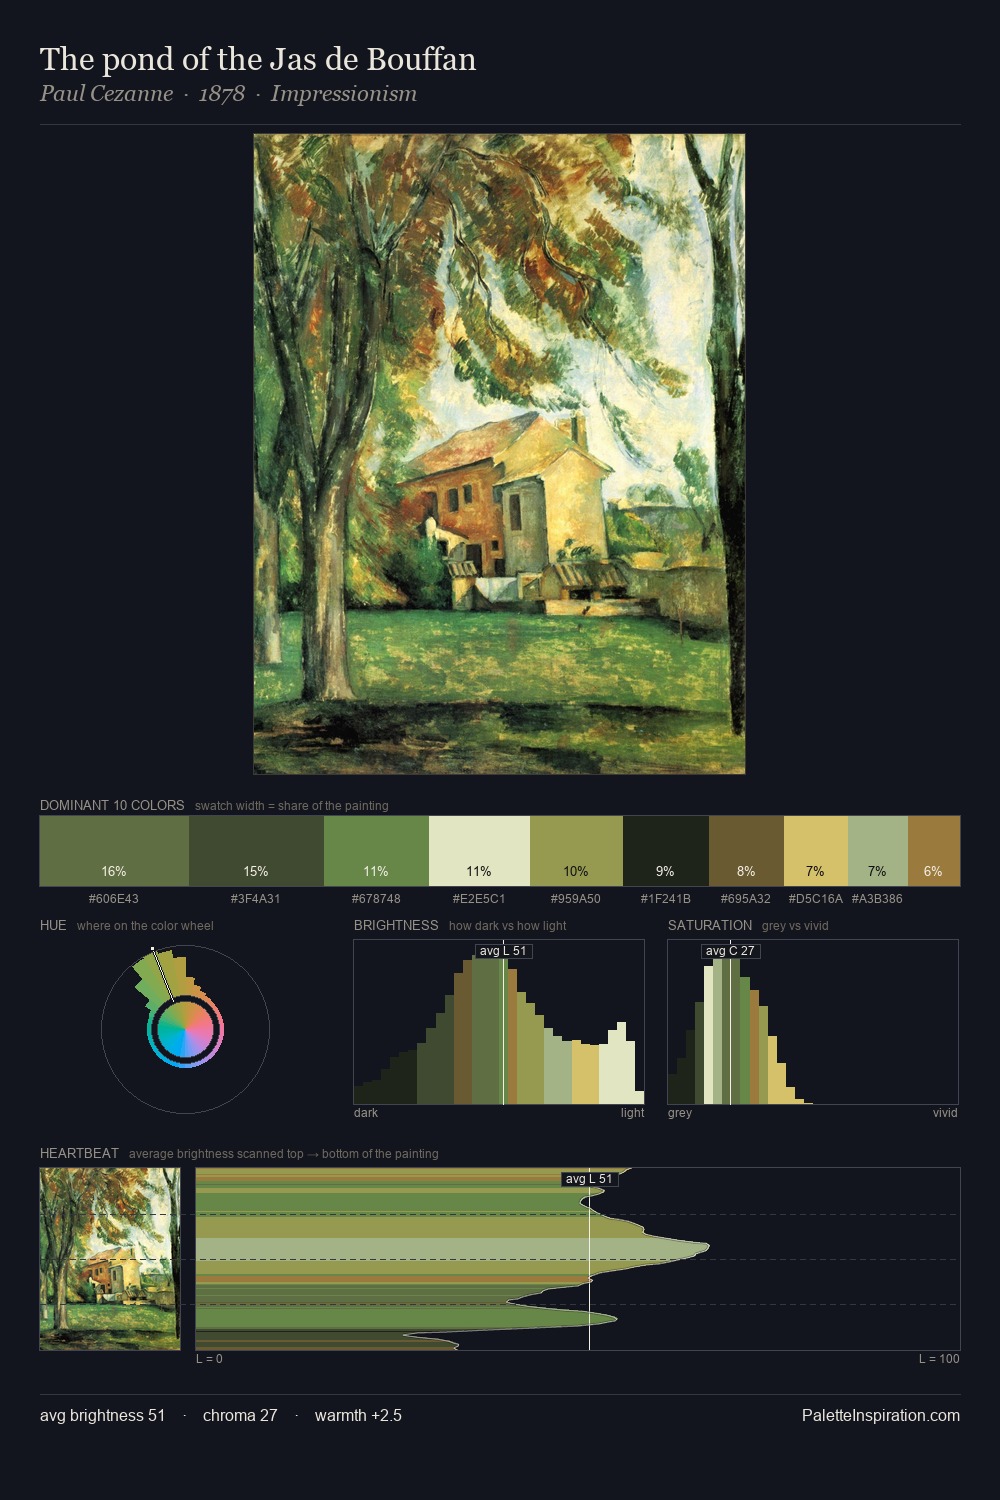Click hex code label '#E2E5C1'
This screenshot has width=1000, height=1500.
(x=479, y=899)
